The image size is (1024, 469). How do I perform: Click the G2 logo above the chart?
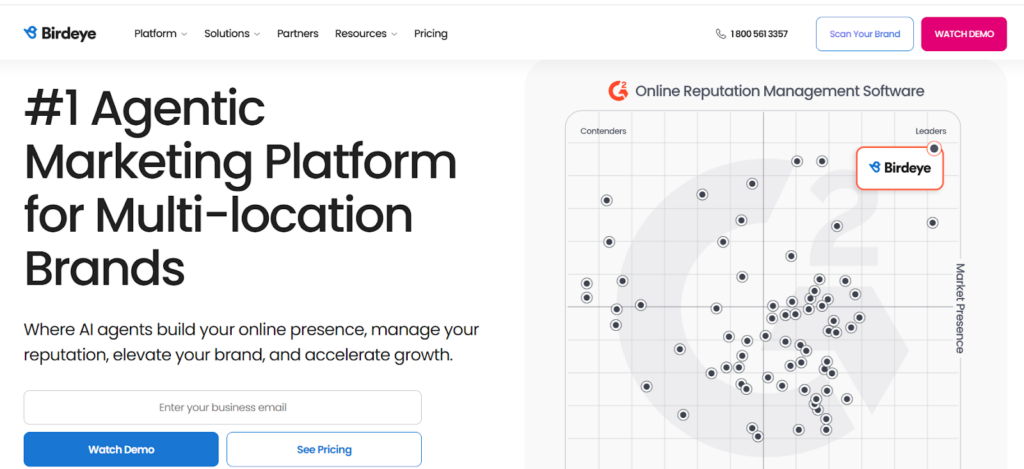(x=618, y=91)
